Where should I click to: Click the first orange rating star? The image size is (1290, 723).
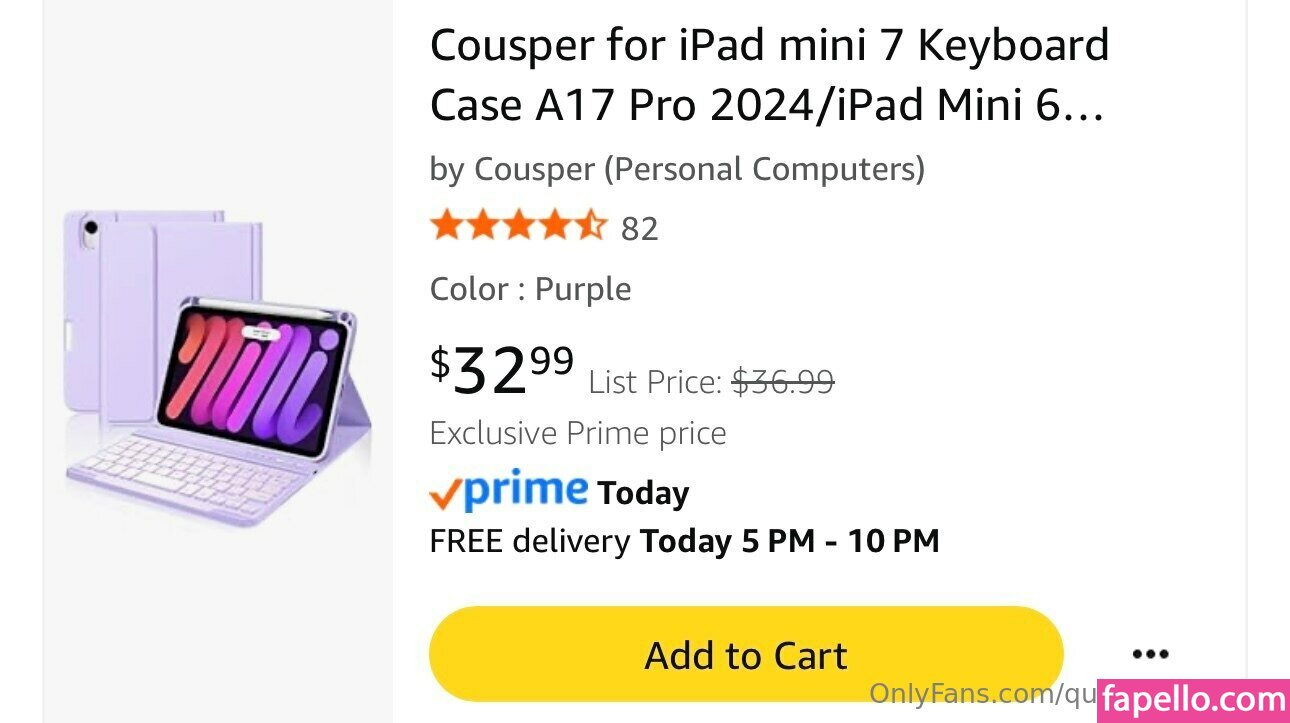pos(446,226)
